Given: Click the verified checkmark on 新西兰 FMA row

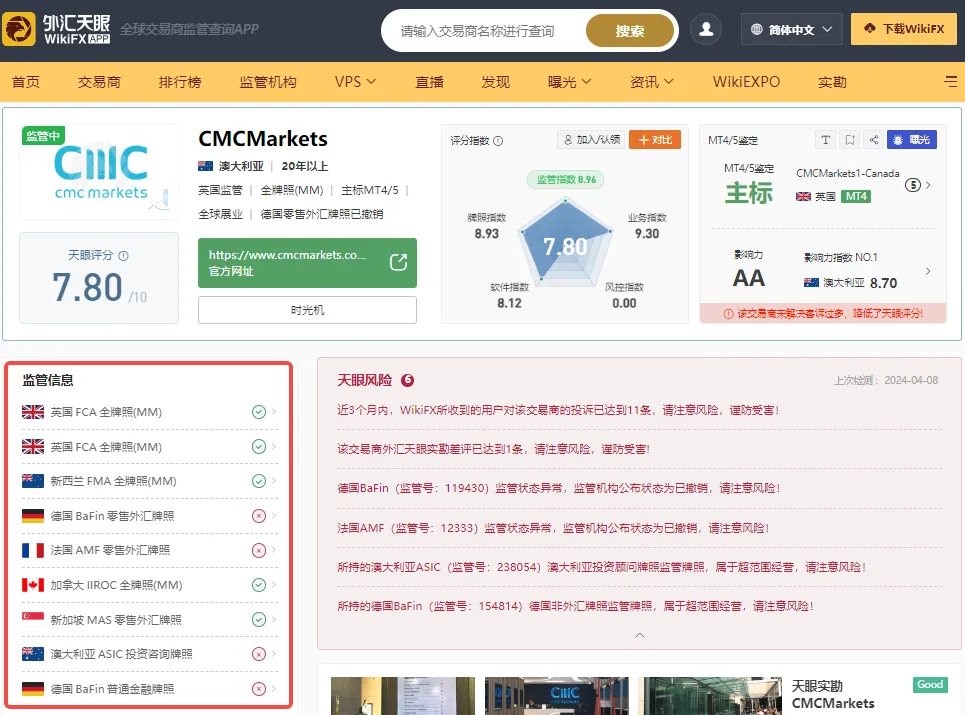Looking at the screenshot, I should 258,481.
